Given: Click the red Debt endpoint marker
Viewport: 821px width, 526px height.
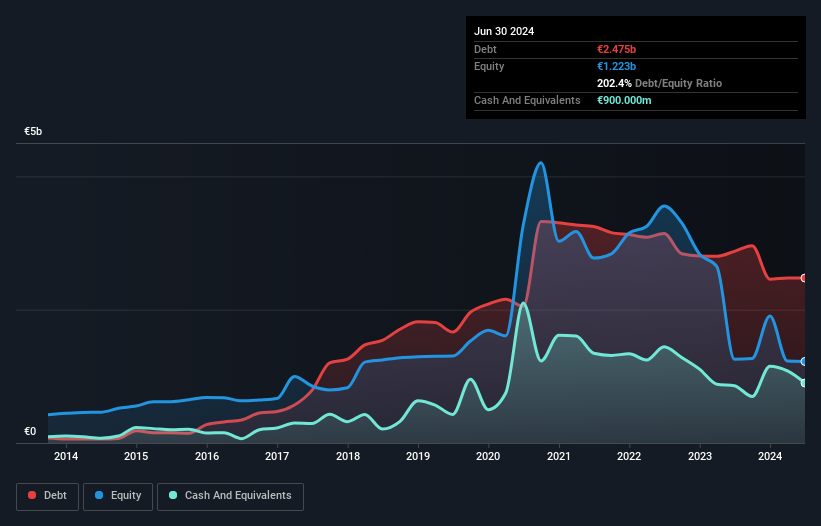Looking at the screenshot, I should [804, 278].
